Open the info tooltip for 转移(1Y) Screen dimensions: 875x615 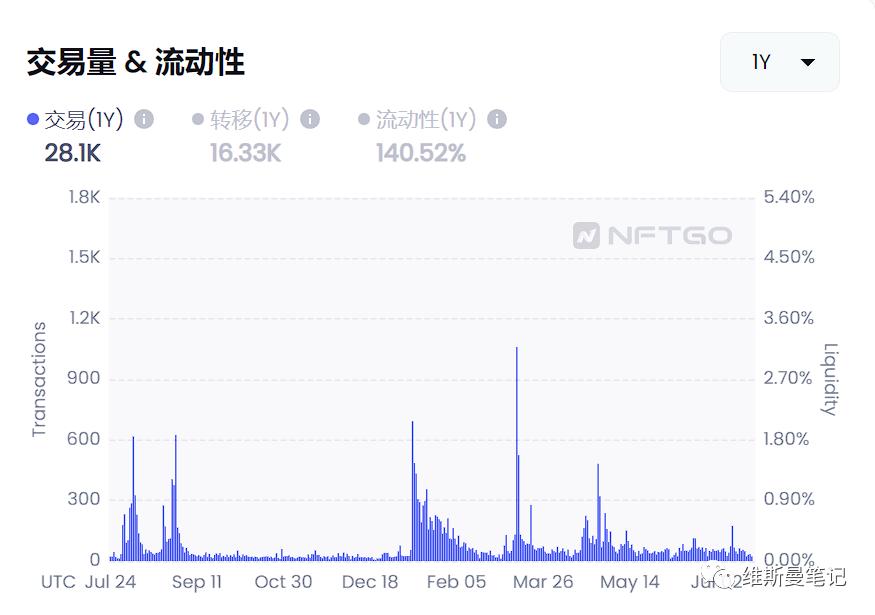coord(309,118)
